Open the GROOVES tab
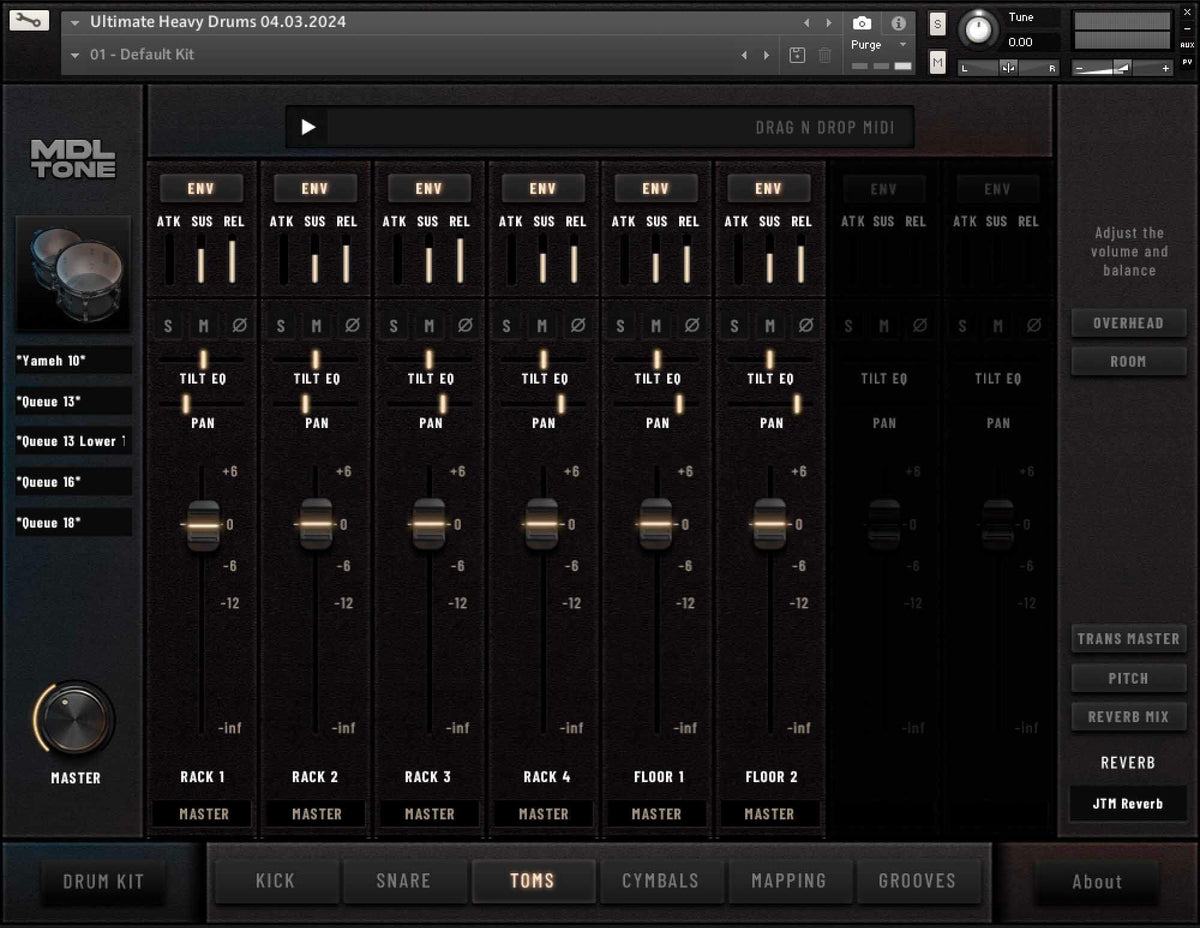This screenshot has width=1200, height=928. coord(917,881)
